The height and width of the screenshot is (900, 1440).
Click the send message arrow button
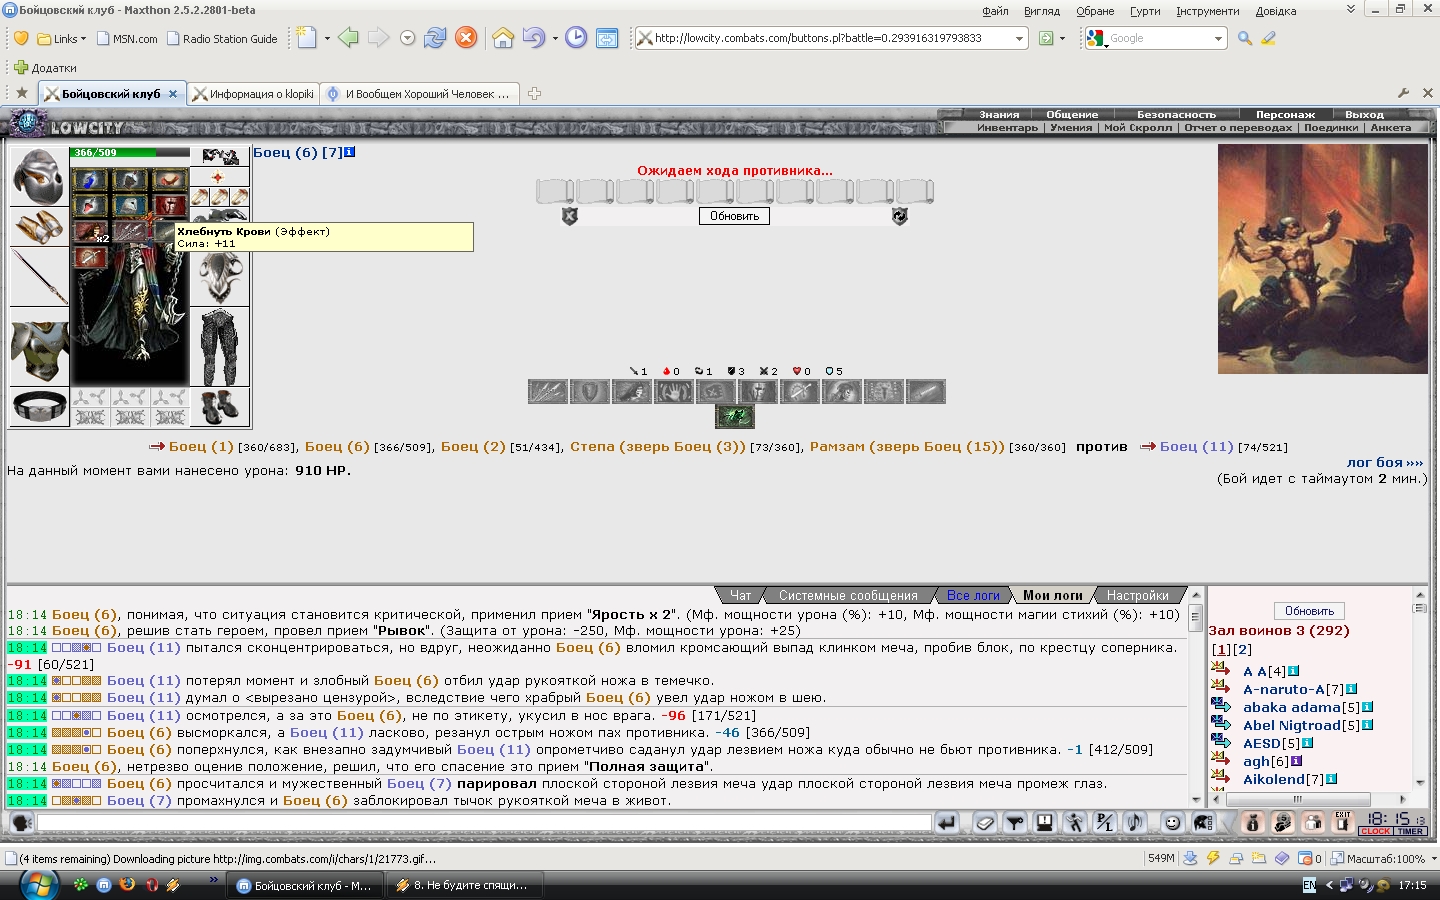[x=946, y=823]
